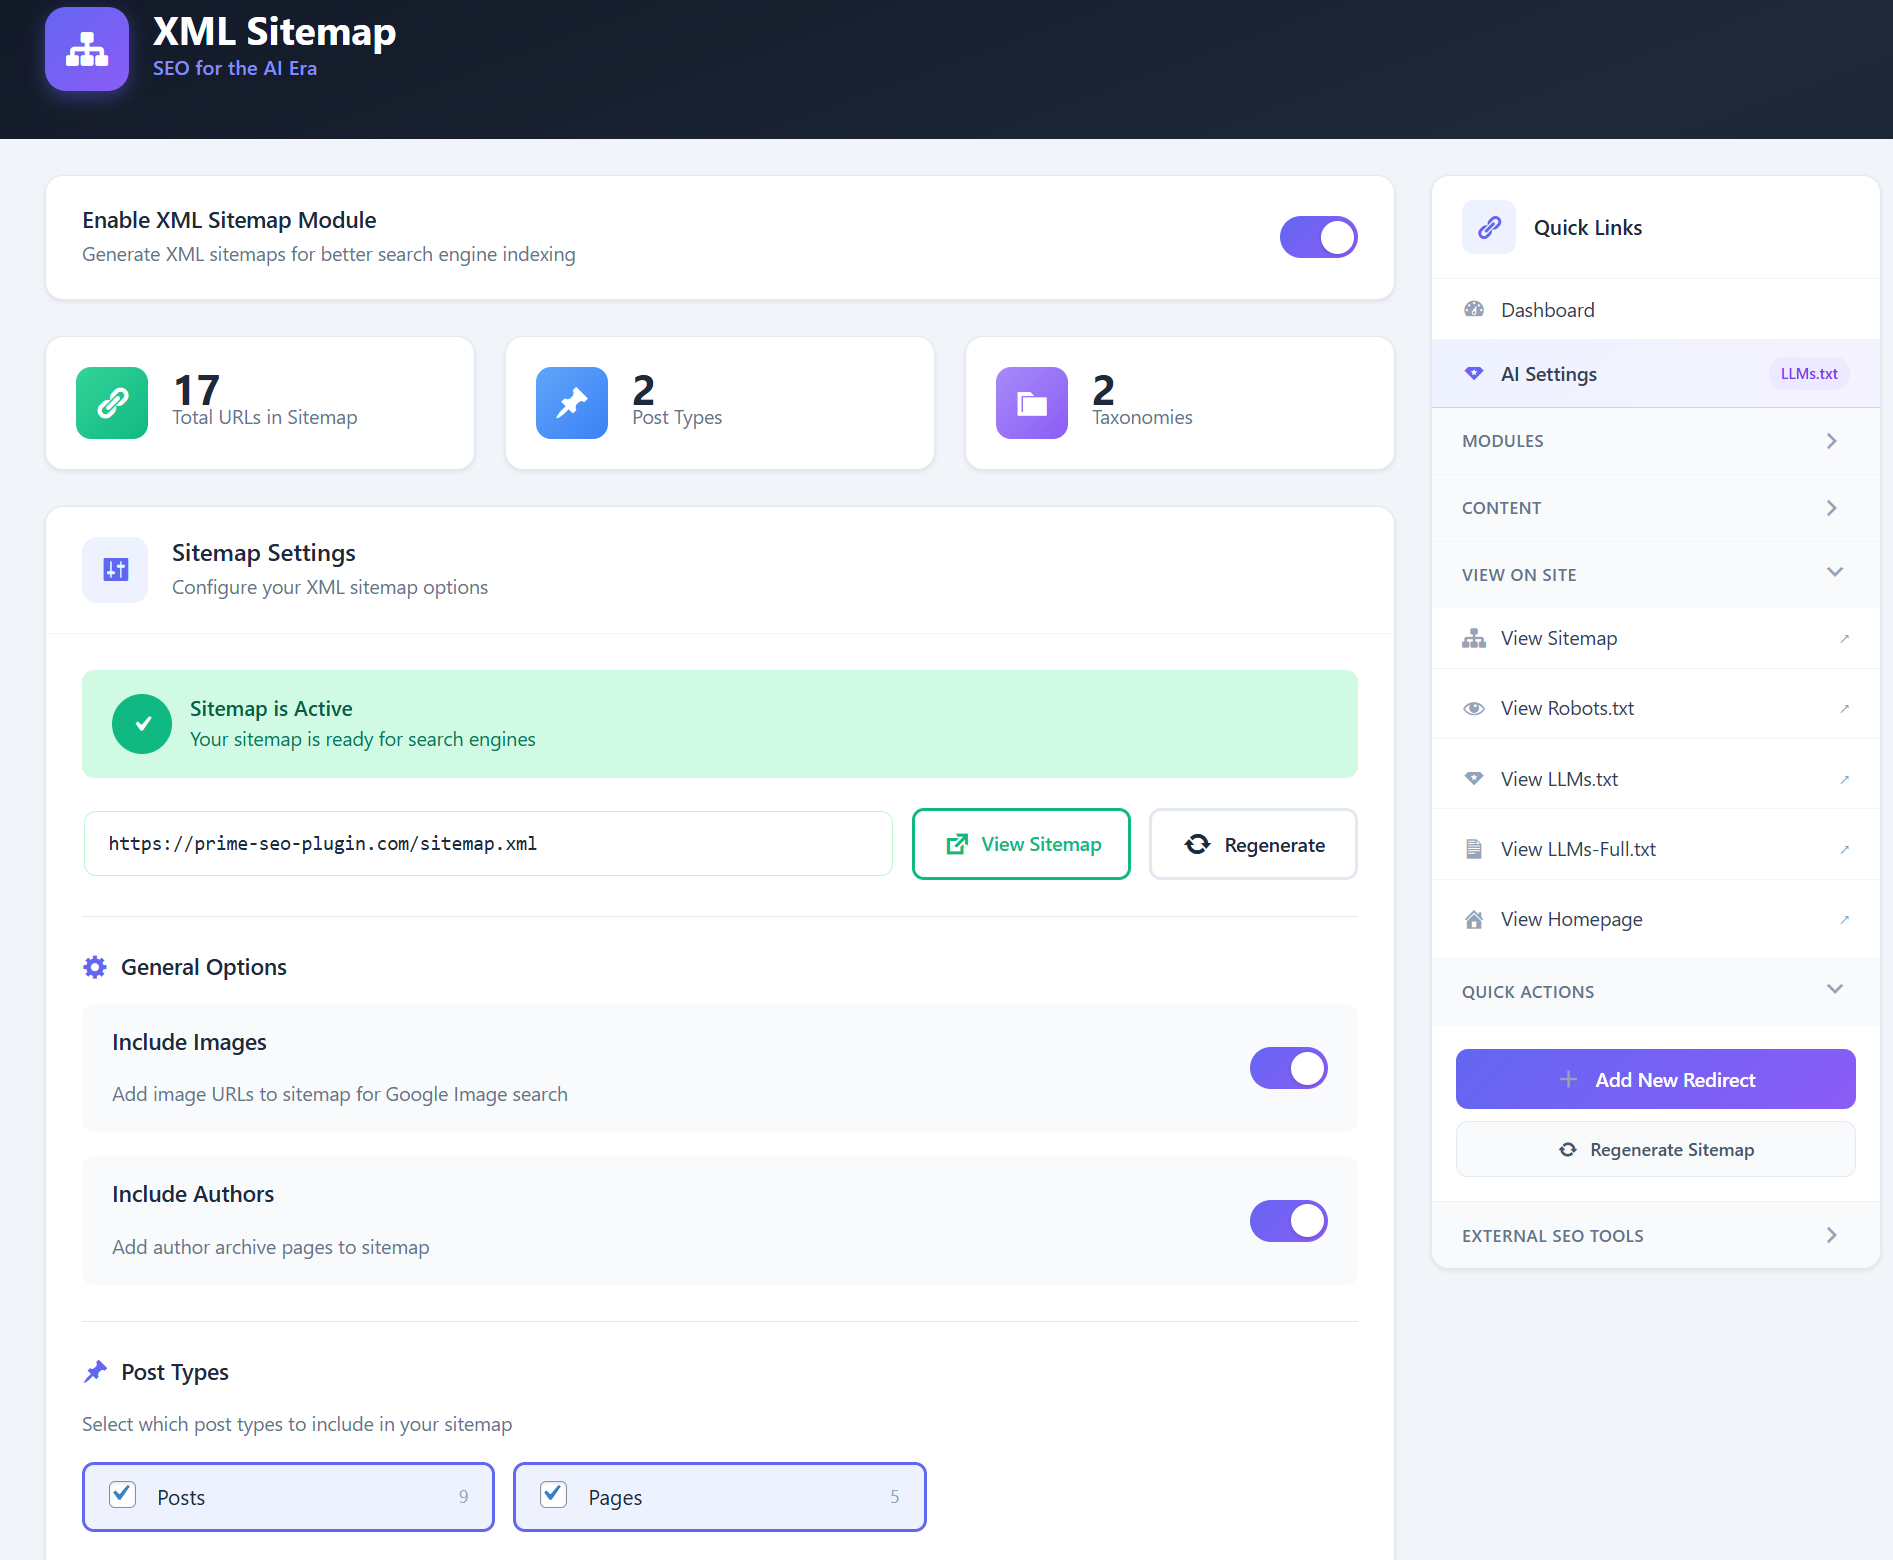Turn off the Include Images switch
The image size is (1893, 1560).
click(x=1288, y=1068)
